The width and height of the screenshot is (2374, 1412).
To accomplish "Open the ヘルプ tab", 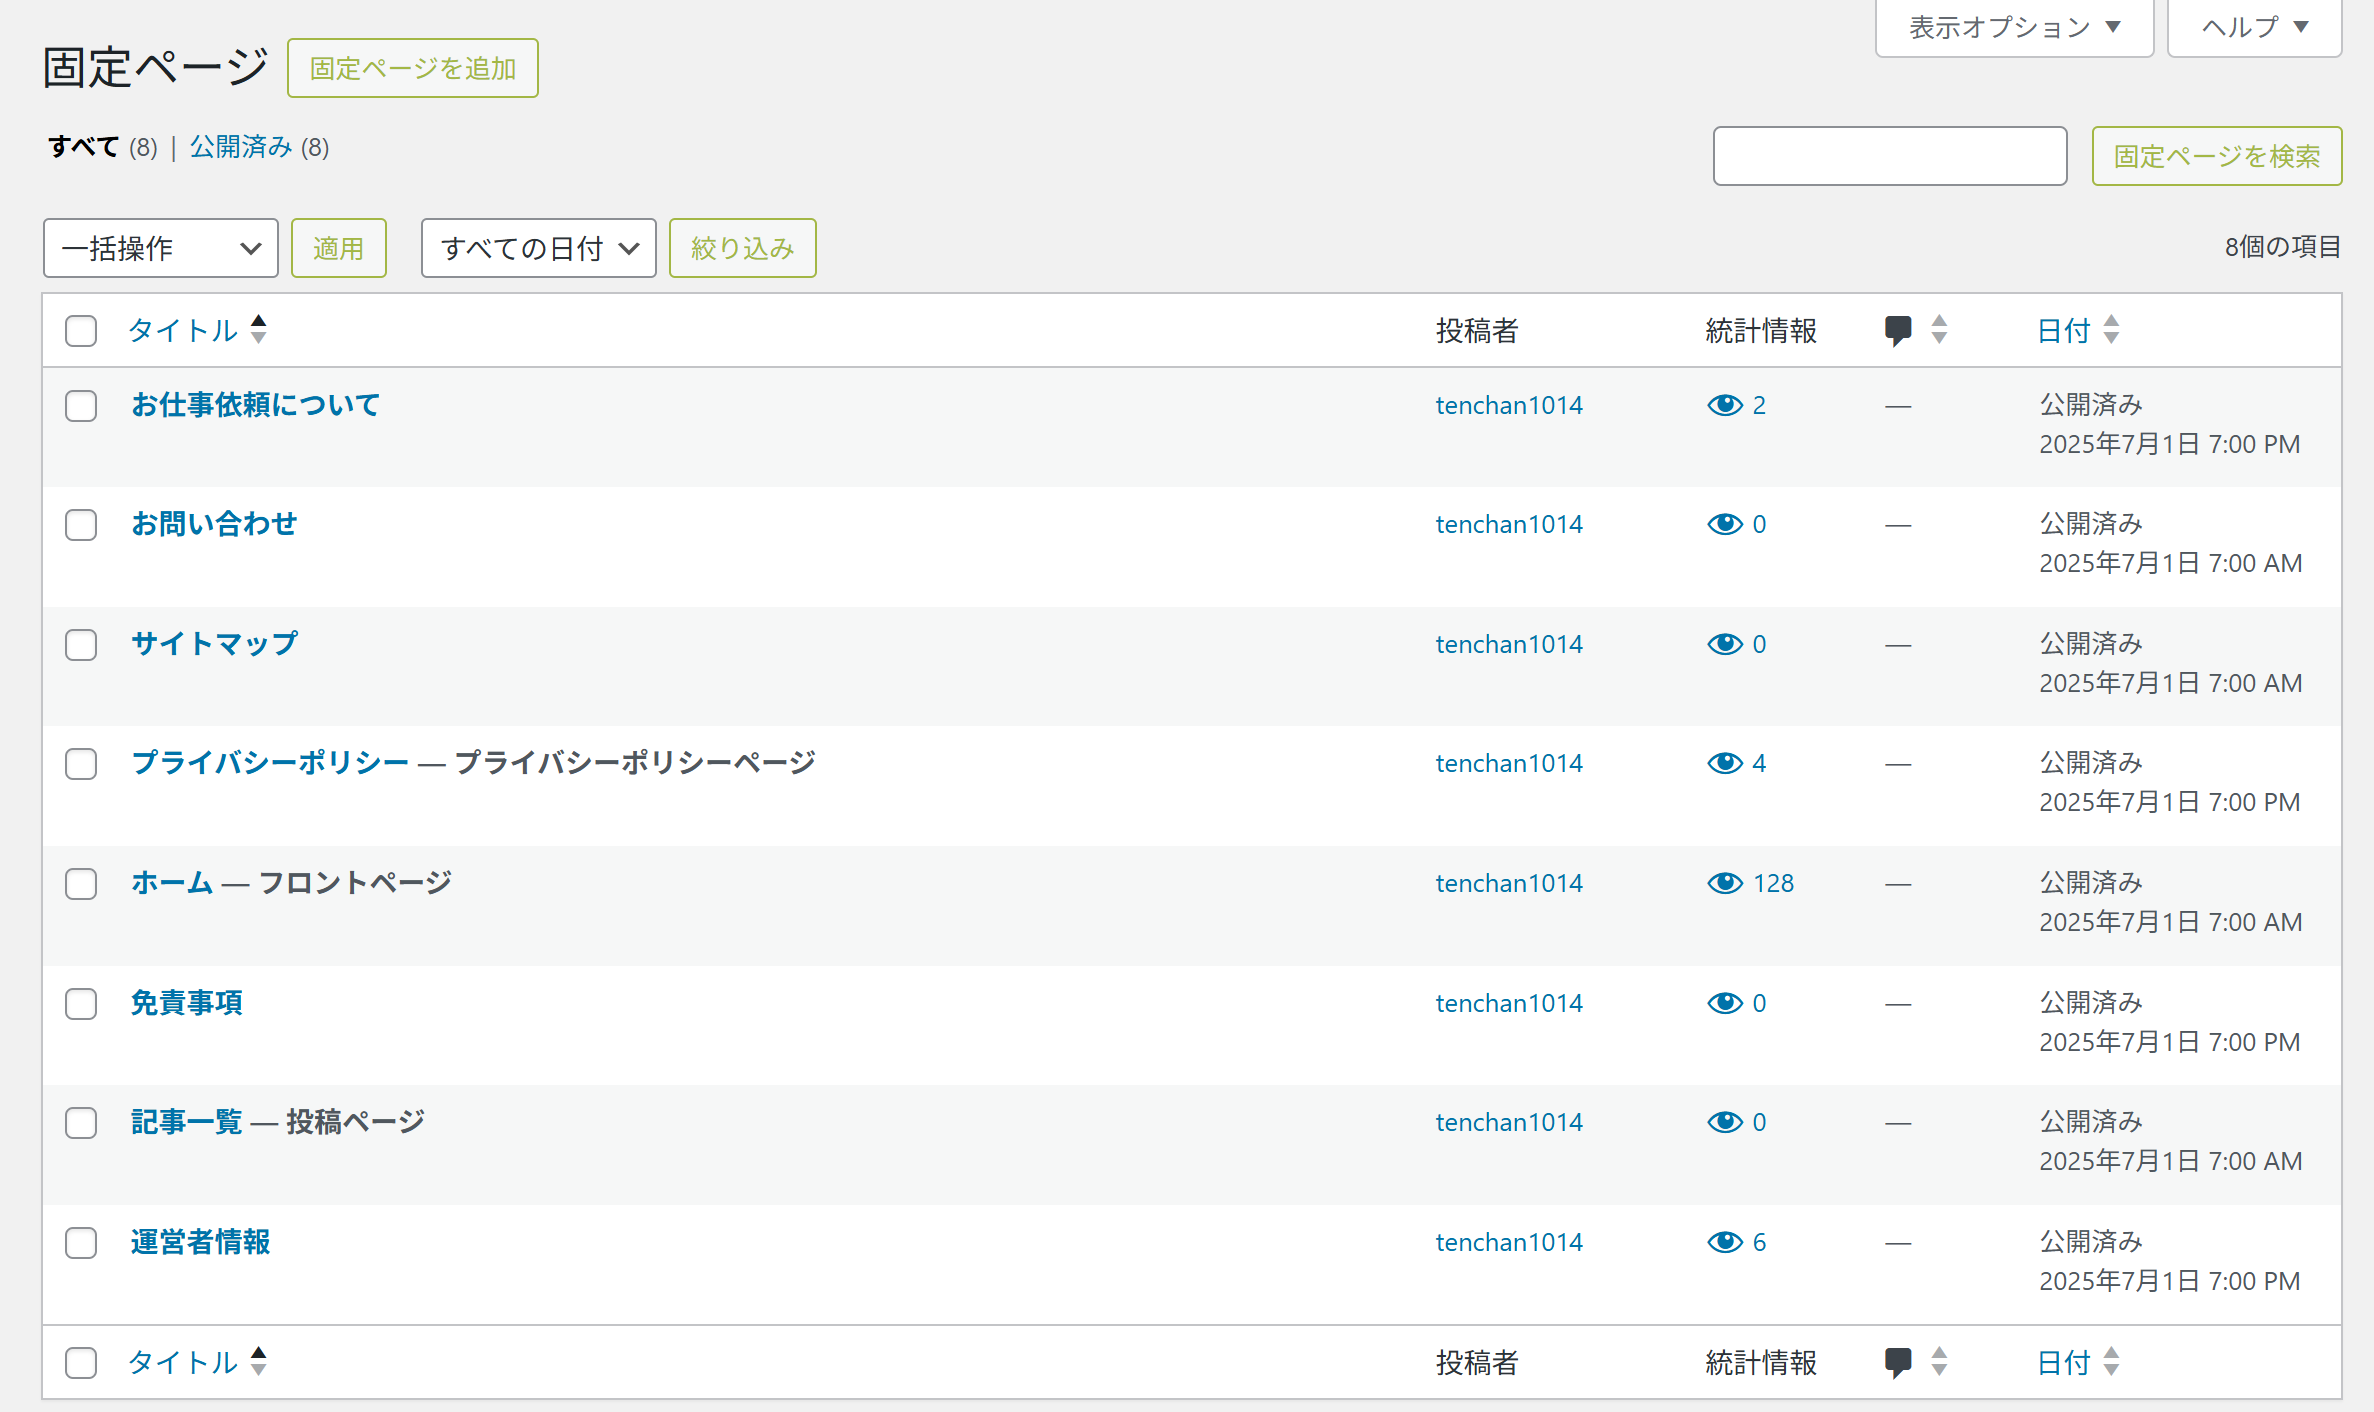I will click(x=2254, y=27).
